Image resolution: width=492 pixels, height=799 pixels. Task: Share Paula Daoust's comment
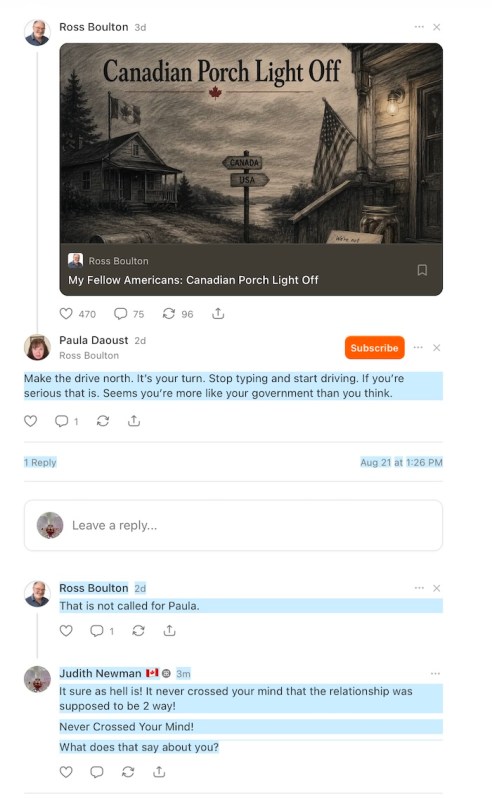134,421
